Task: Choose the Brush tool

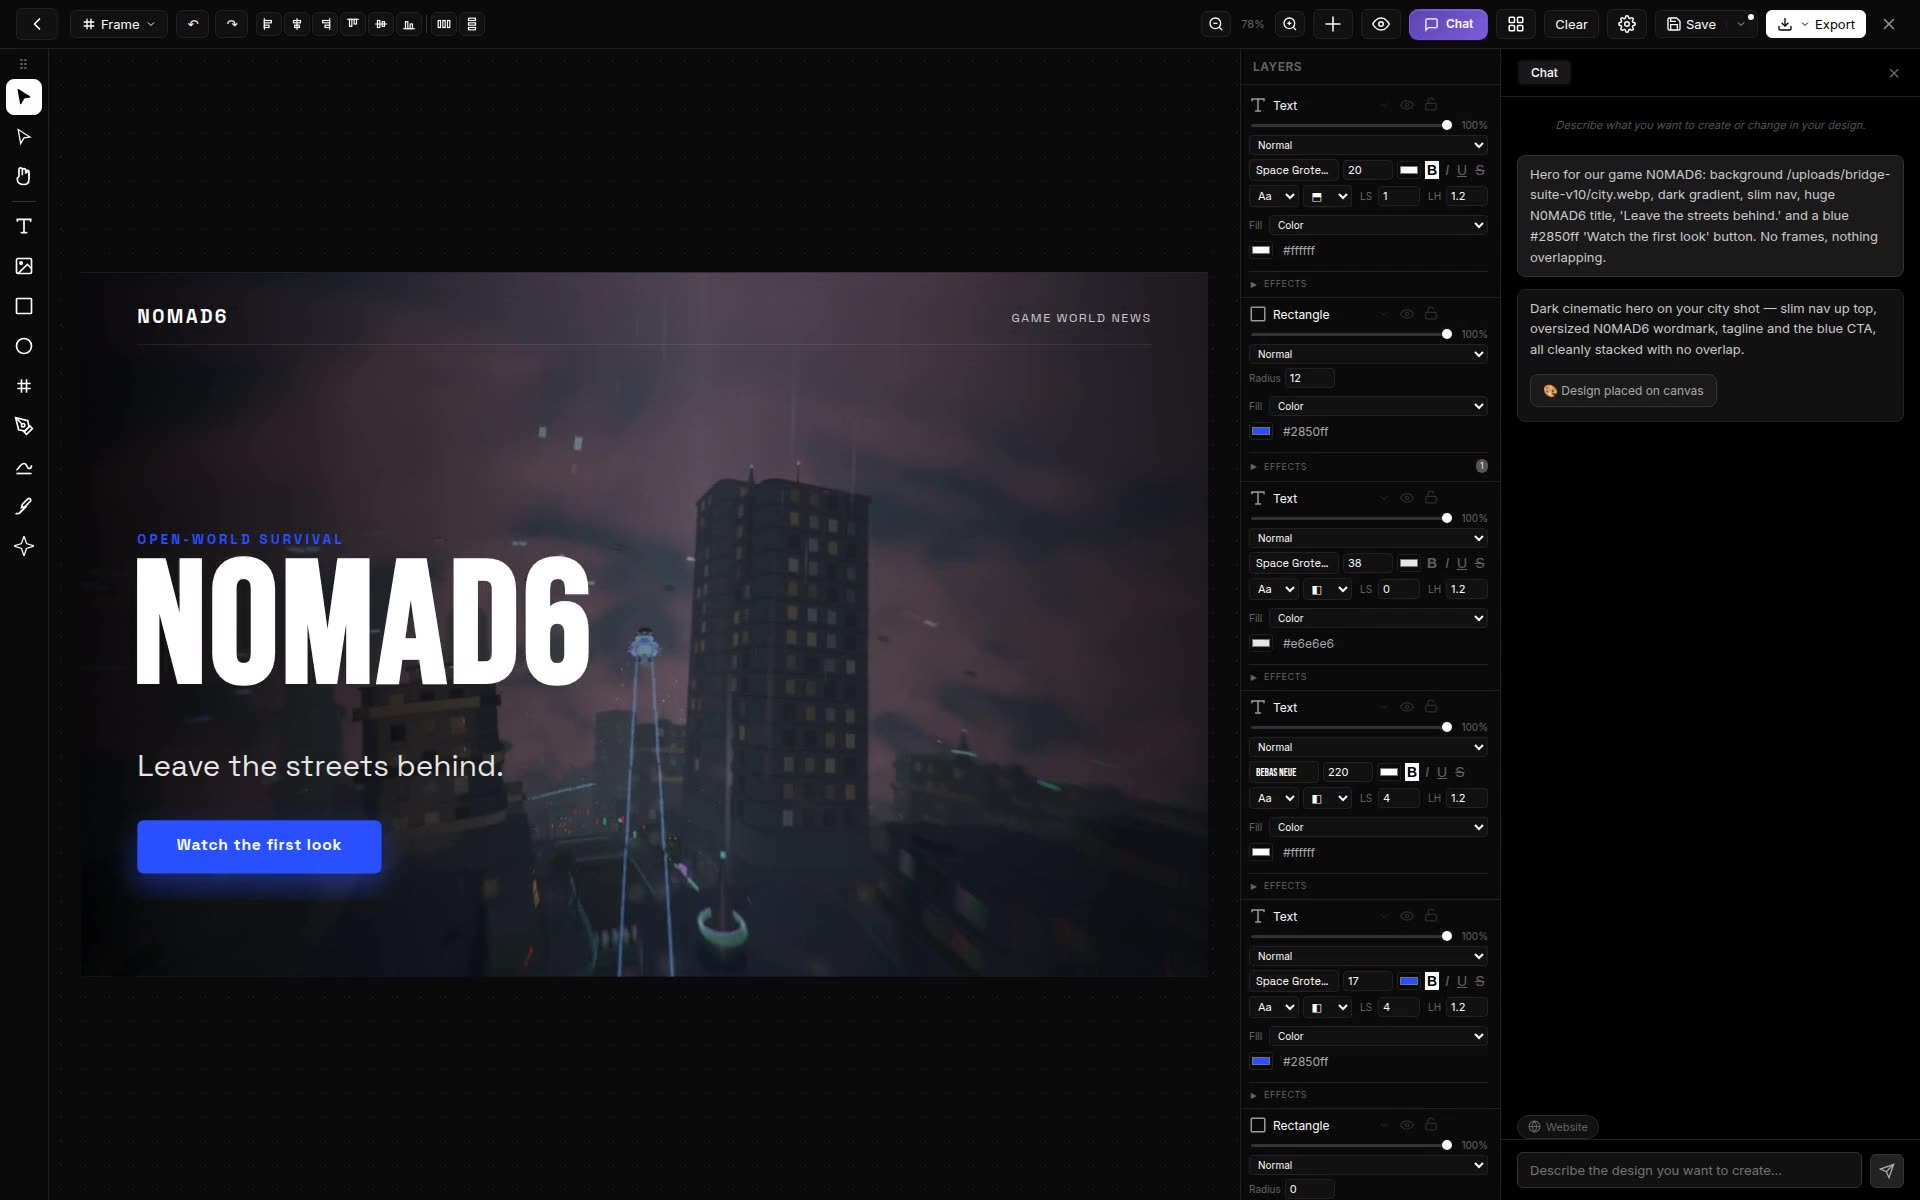Action: [x=24, y=506]
